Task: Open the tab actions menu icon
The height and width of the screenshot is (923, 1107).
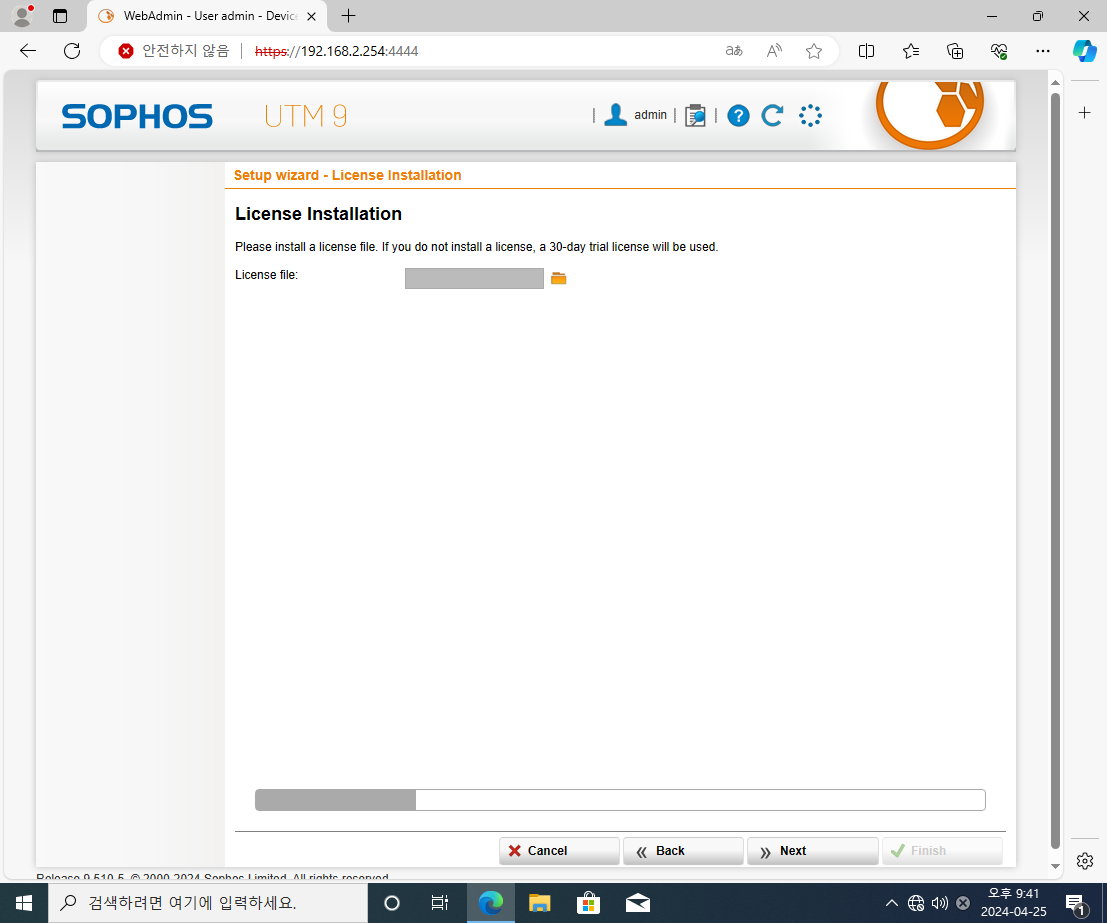Action: [x=60, y=16]
